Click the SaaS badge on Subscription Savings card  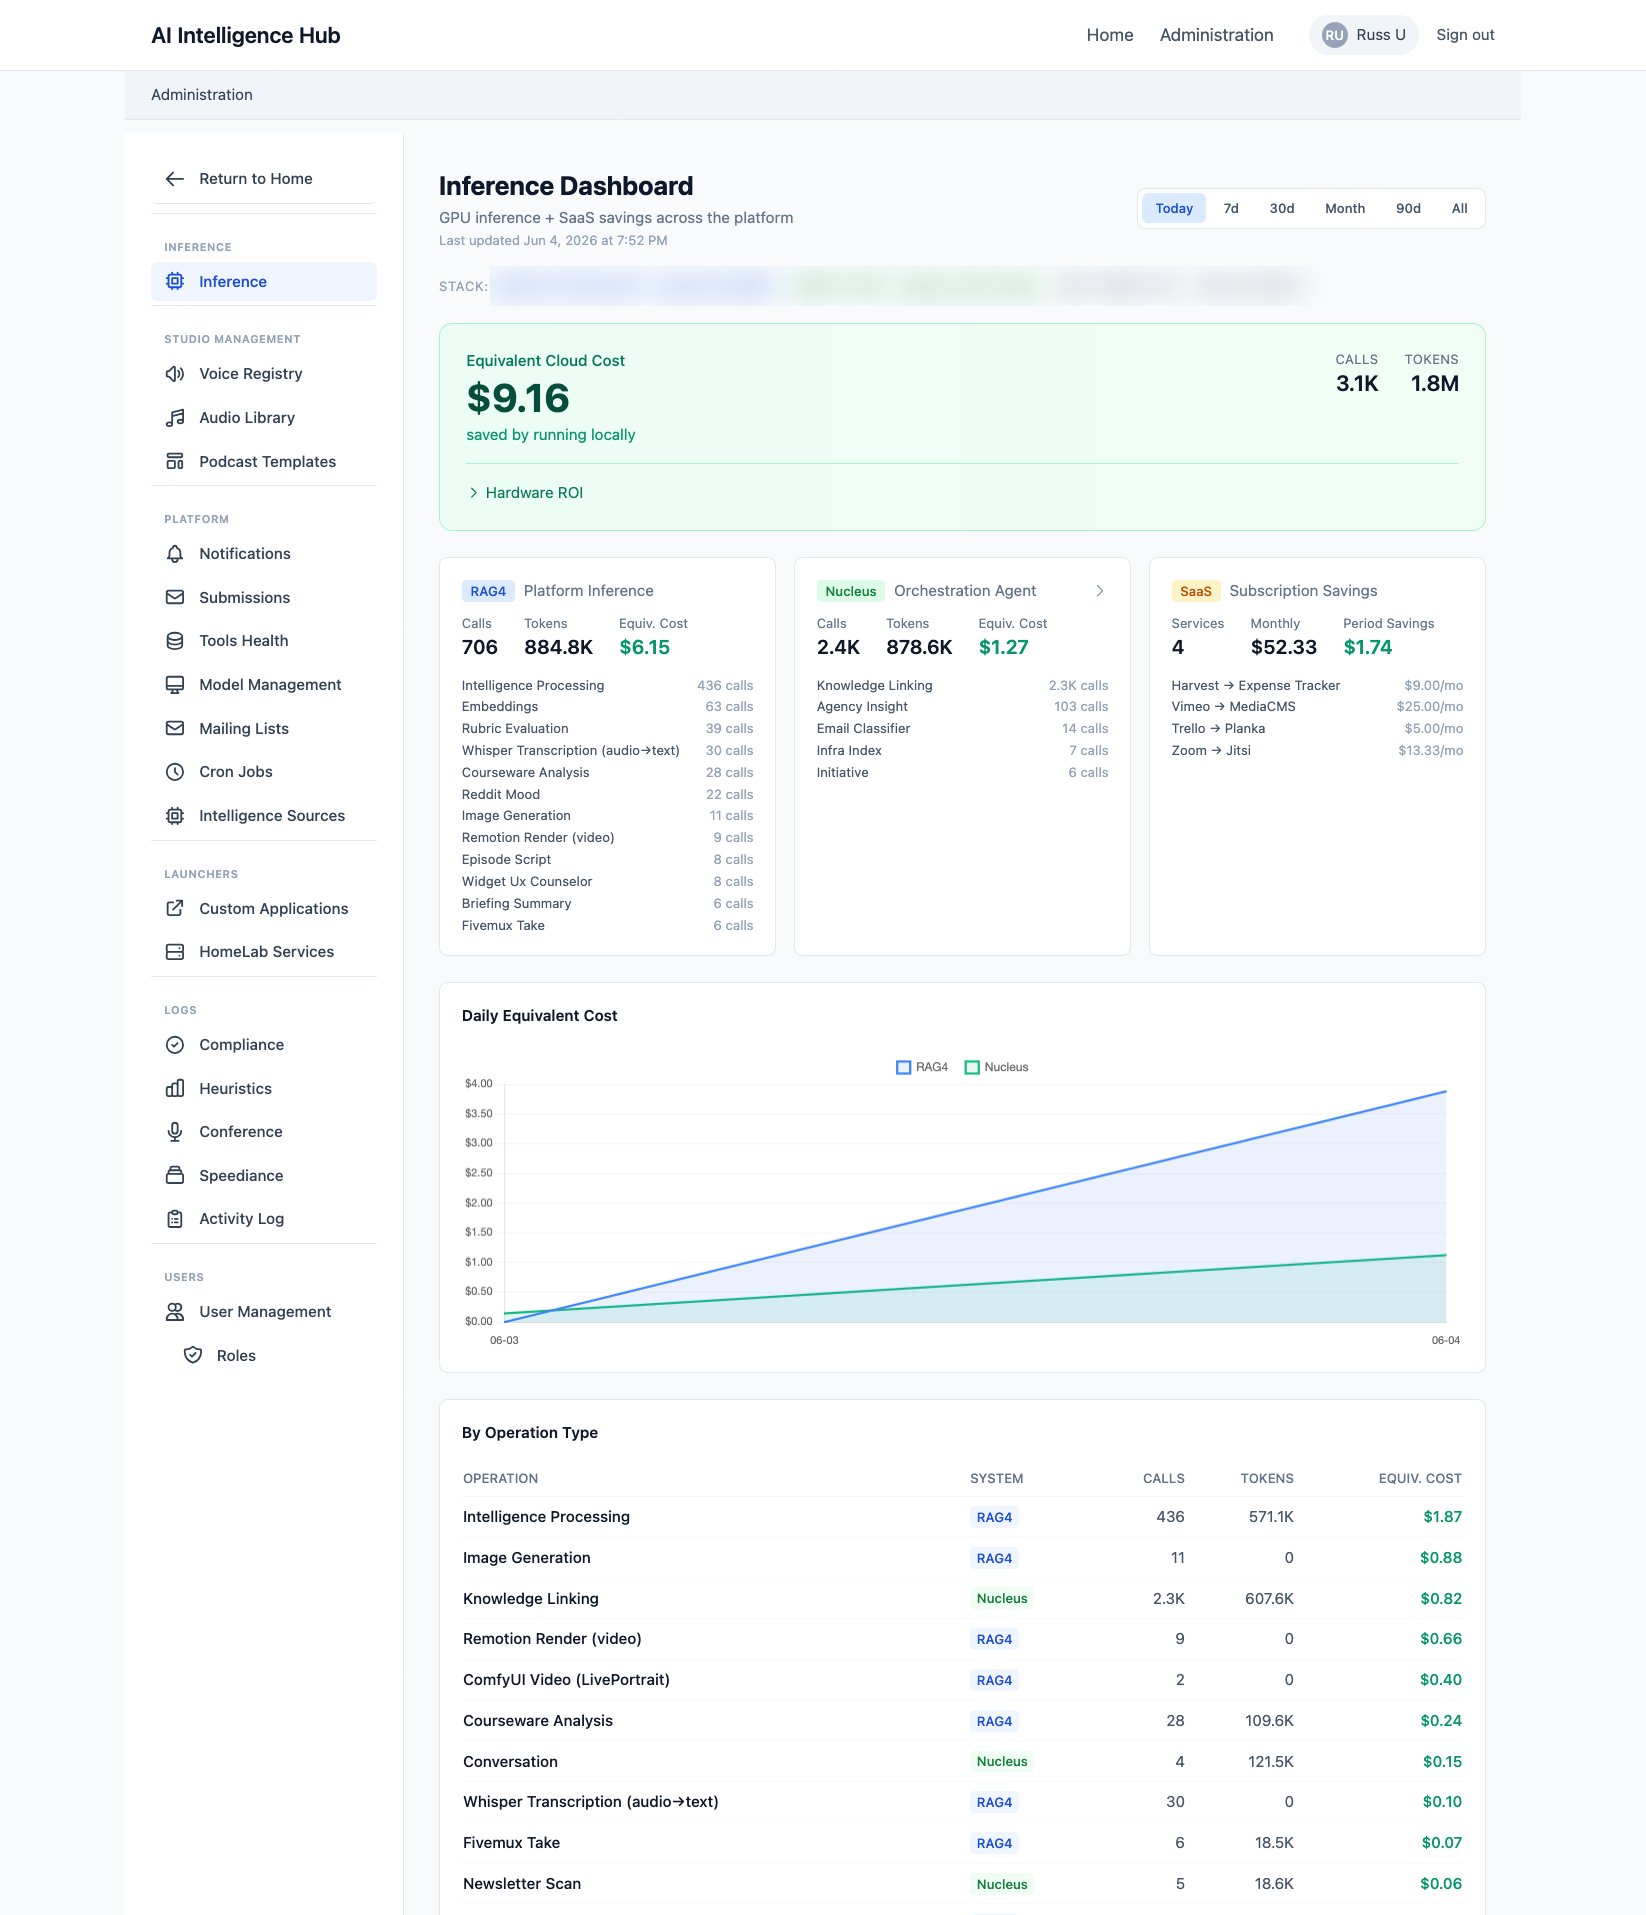[x=1196, y=591]
